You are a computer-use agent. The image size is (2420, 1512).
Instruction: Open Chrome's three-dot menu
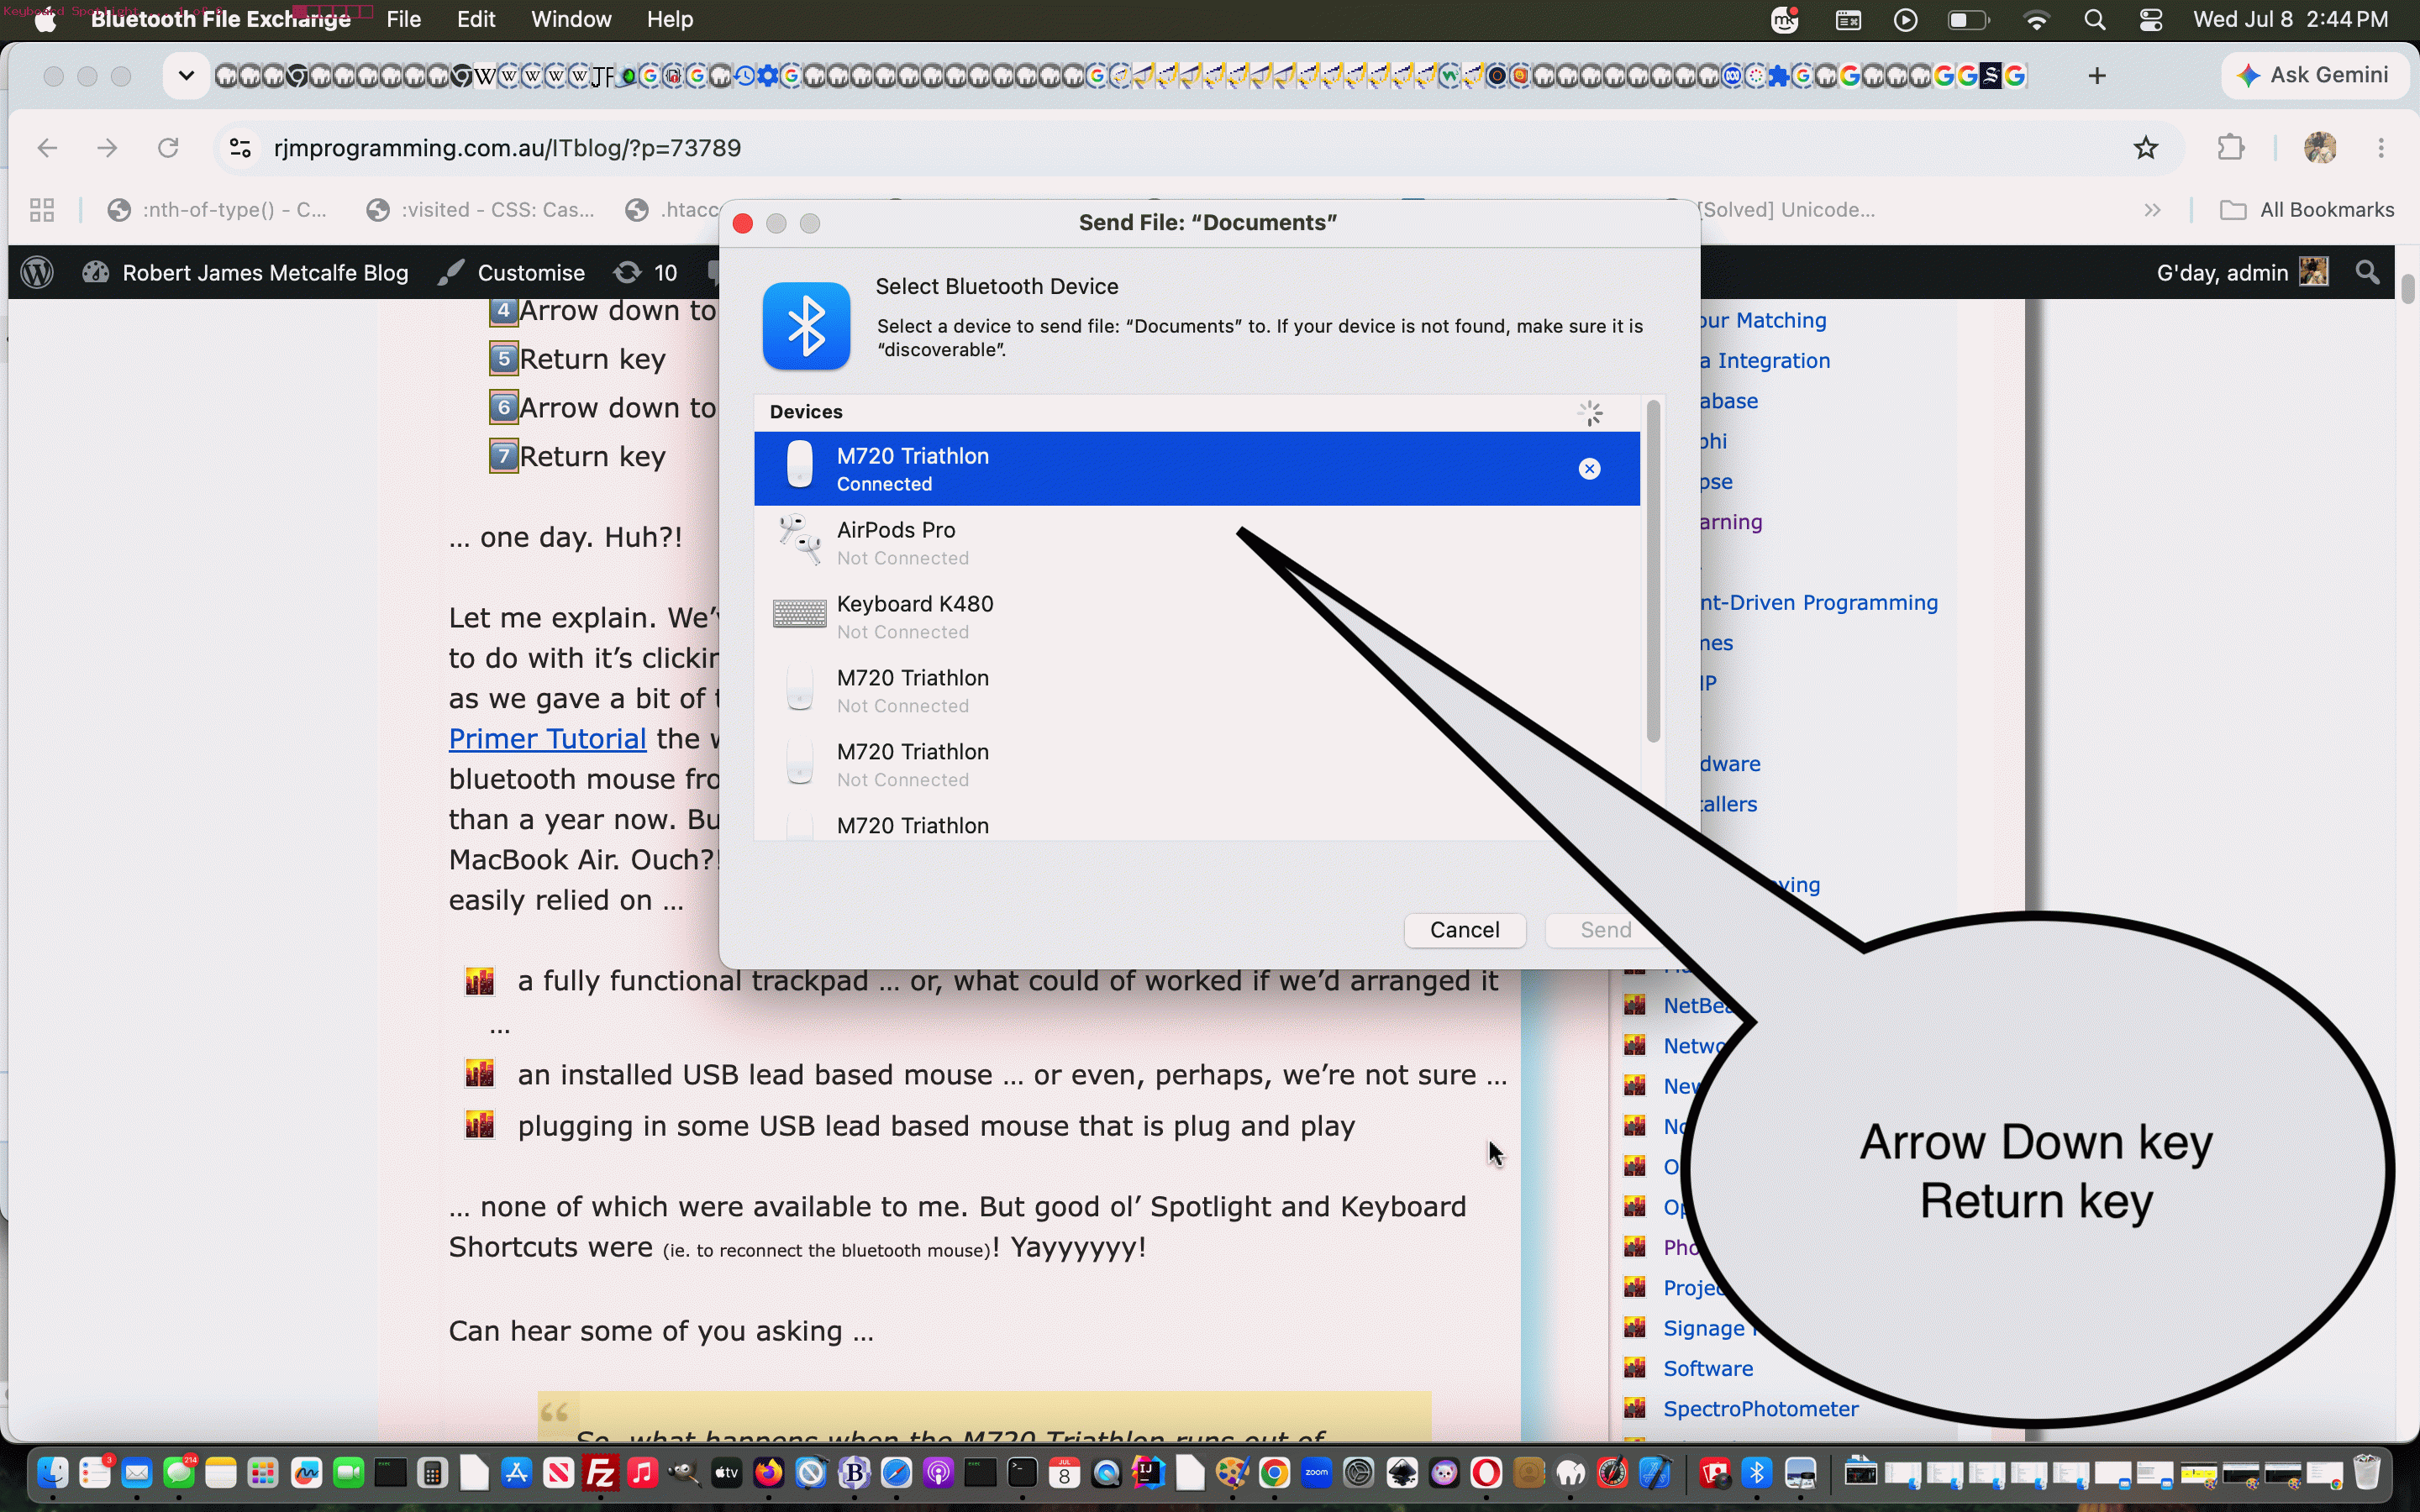[x=2381, y=148]
